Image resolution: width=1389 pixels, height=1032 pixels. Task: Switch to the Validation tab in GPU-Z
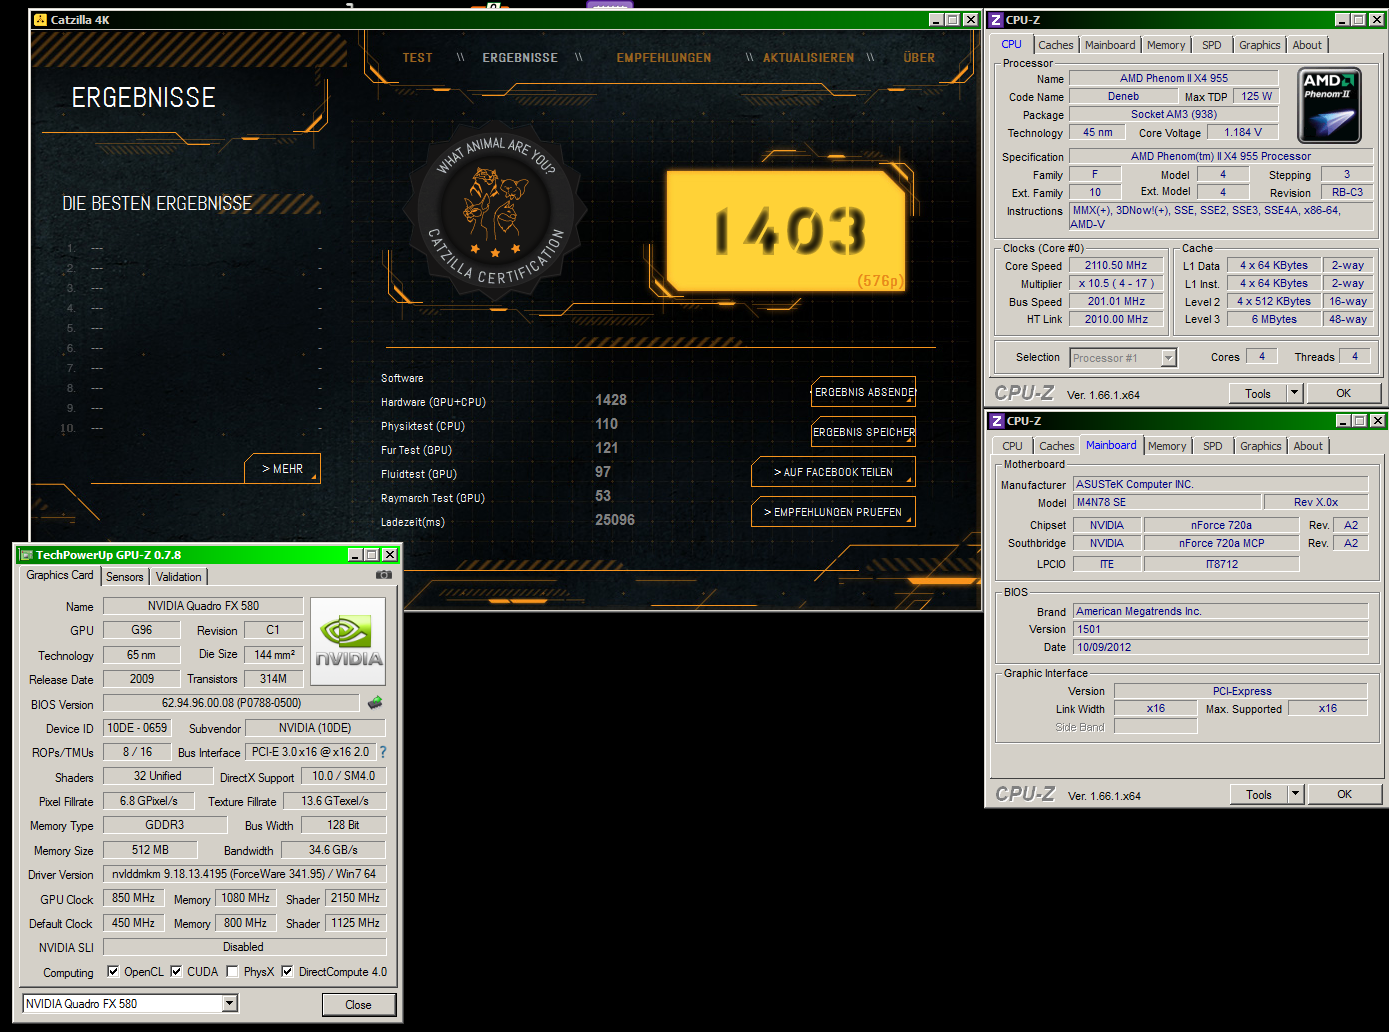point(179,577)
